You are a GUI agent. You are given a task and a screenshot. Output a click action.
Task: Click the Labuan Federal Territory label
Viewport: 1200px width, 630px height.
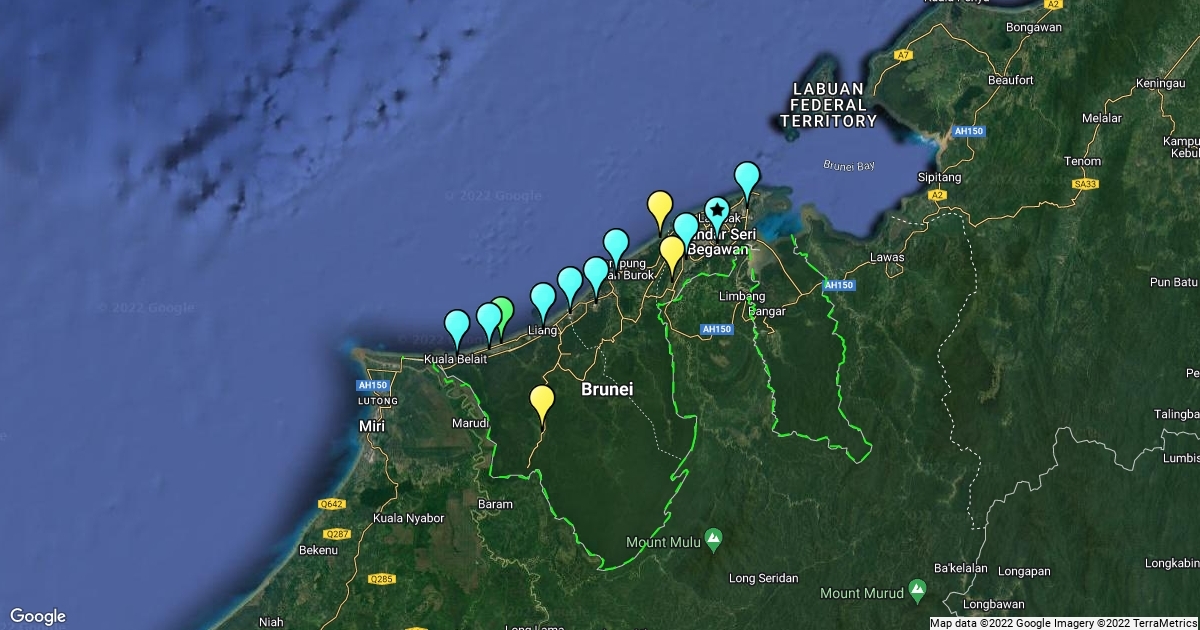pos(828,105)
